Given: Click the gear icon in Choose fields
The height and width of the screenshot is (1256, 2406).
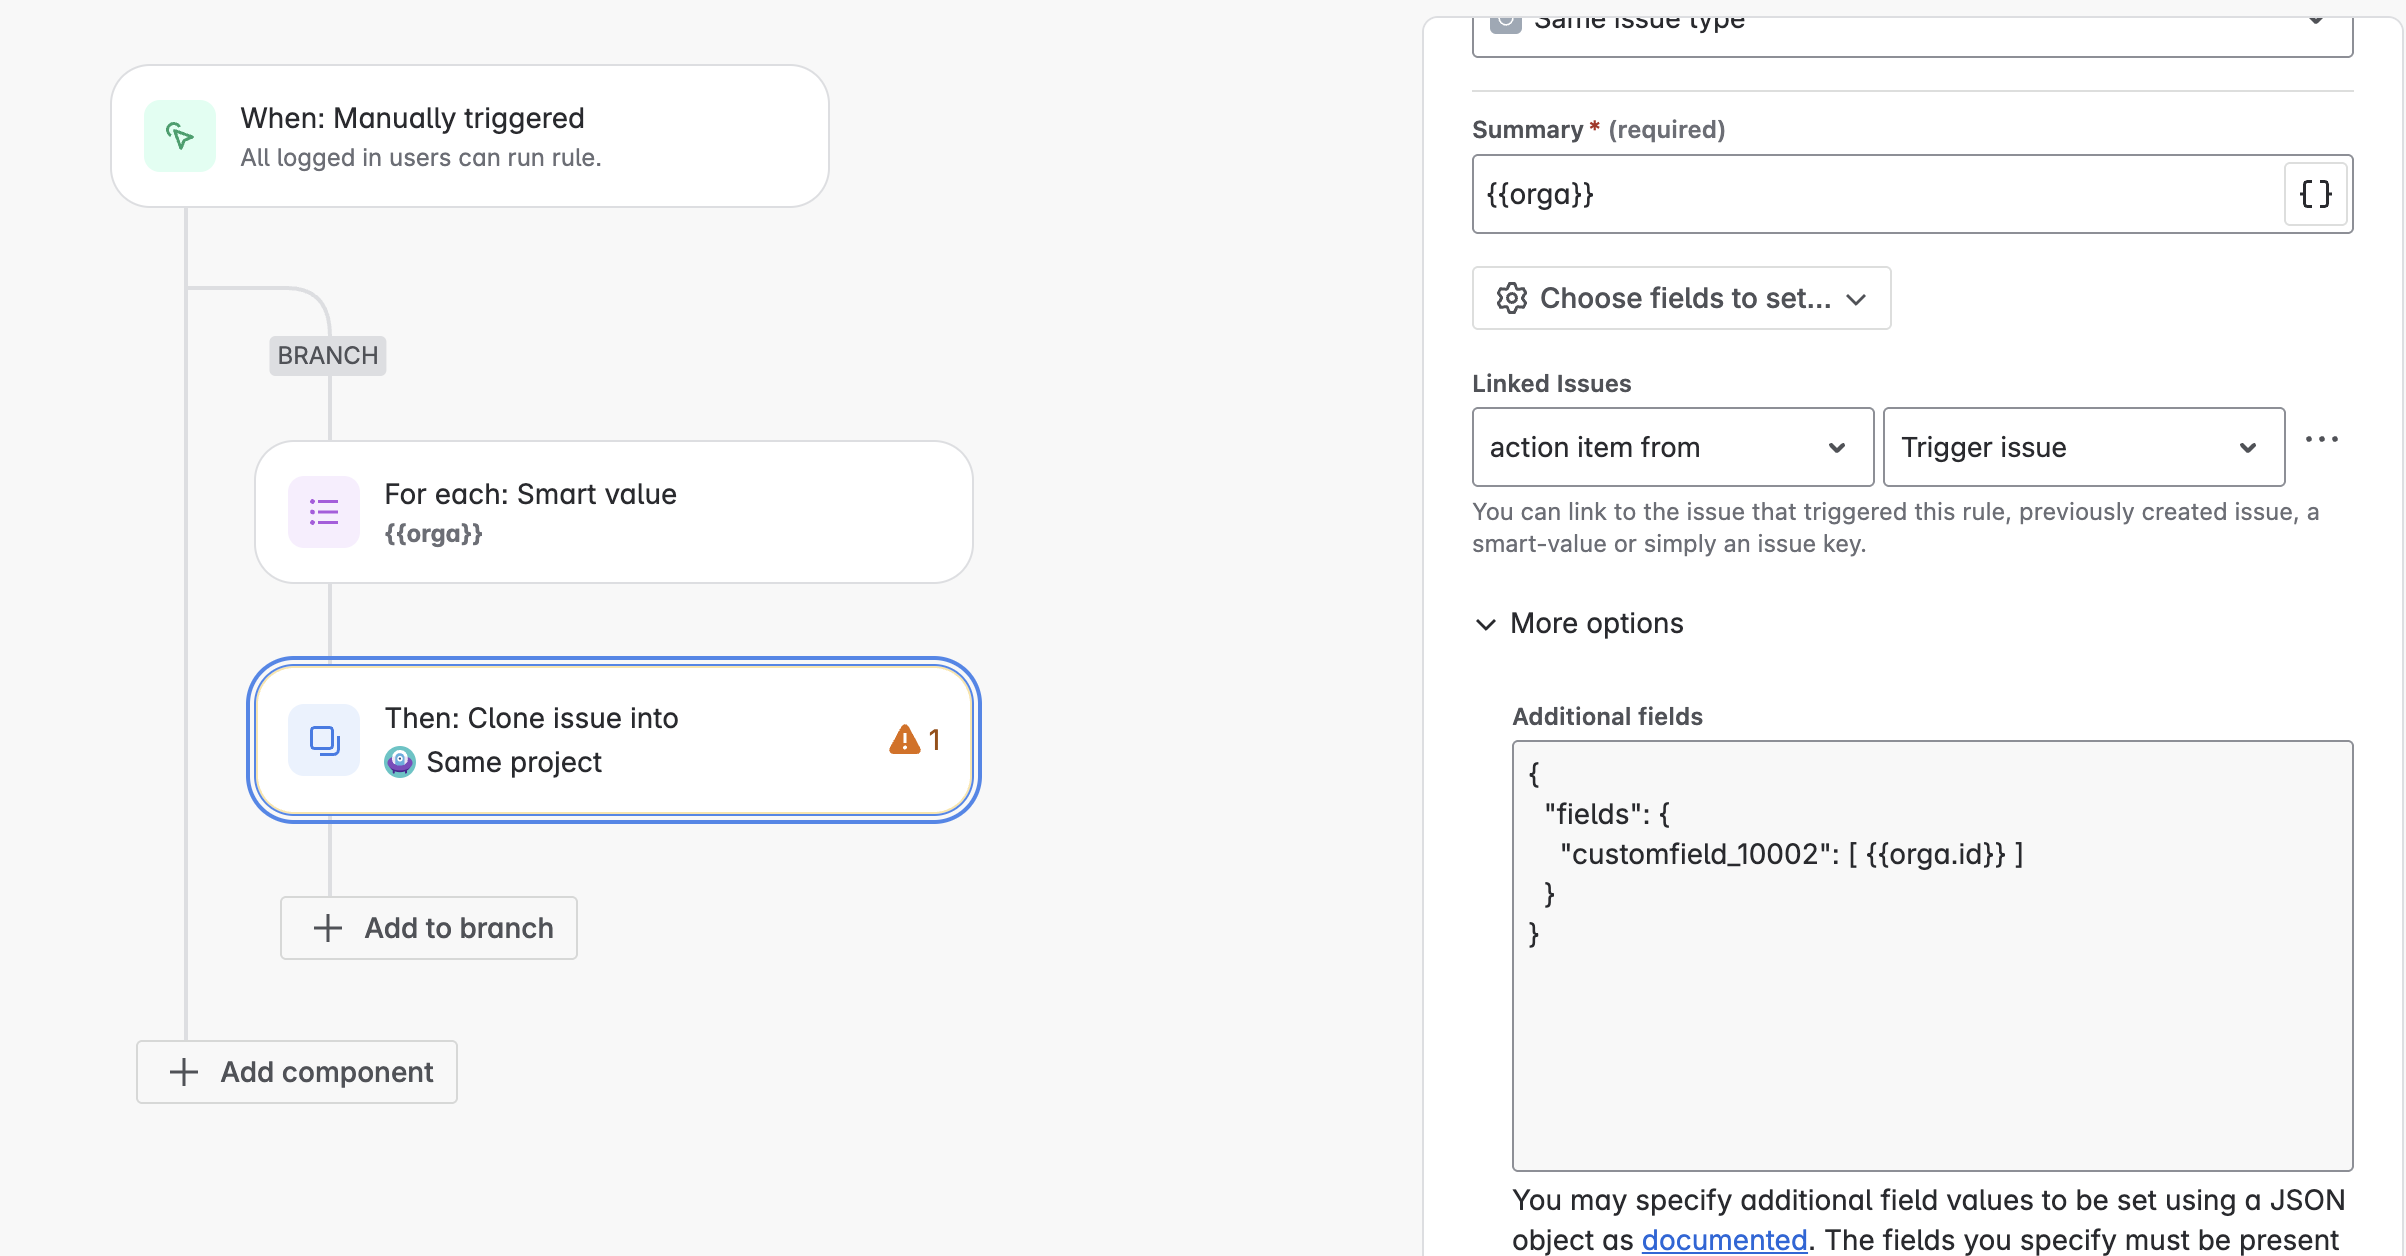Looking at the screenshot, I should click(x=1511, y=298).
